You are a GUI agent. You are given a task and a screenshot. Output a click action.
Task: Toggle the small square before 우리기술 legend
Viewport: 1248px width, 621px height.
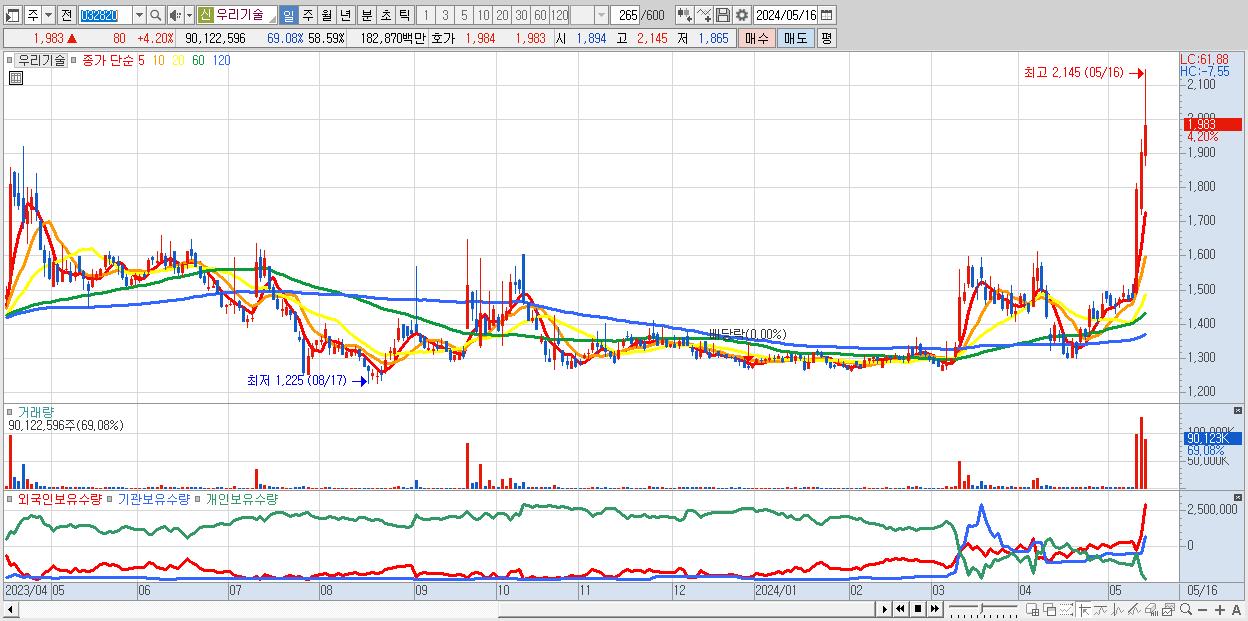click(x=12, y=60)
